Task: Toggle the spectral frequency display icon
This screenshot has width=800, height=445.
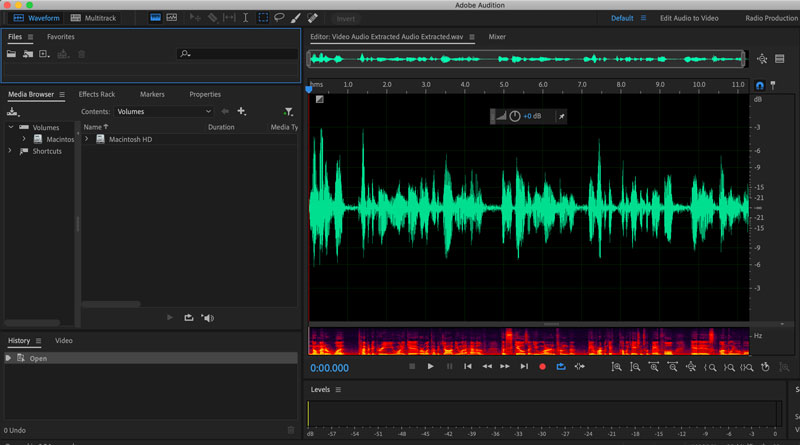Action: pos(172,18)
